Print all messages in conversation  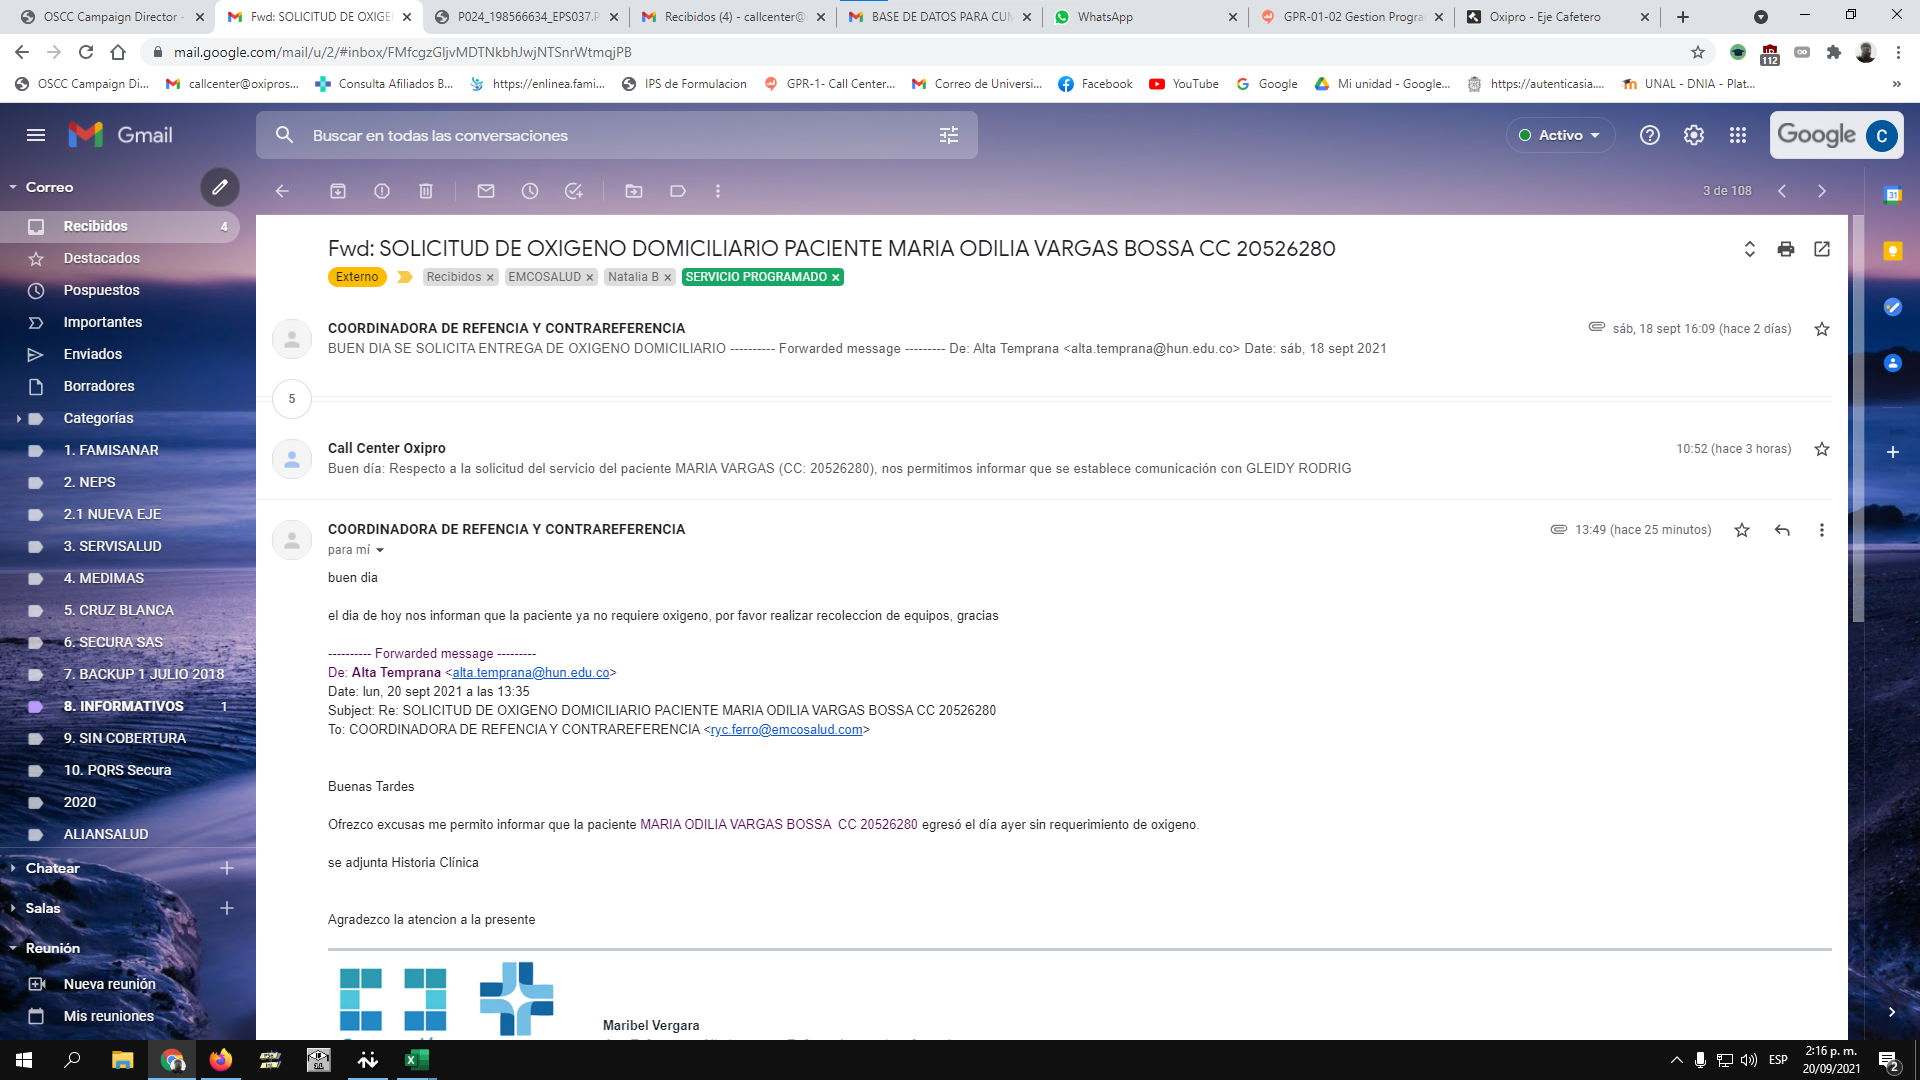click(1786, 249)
